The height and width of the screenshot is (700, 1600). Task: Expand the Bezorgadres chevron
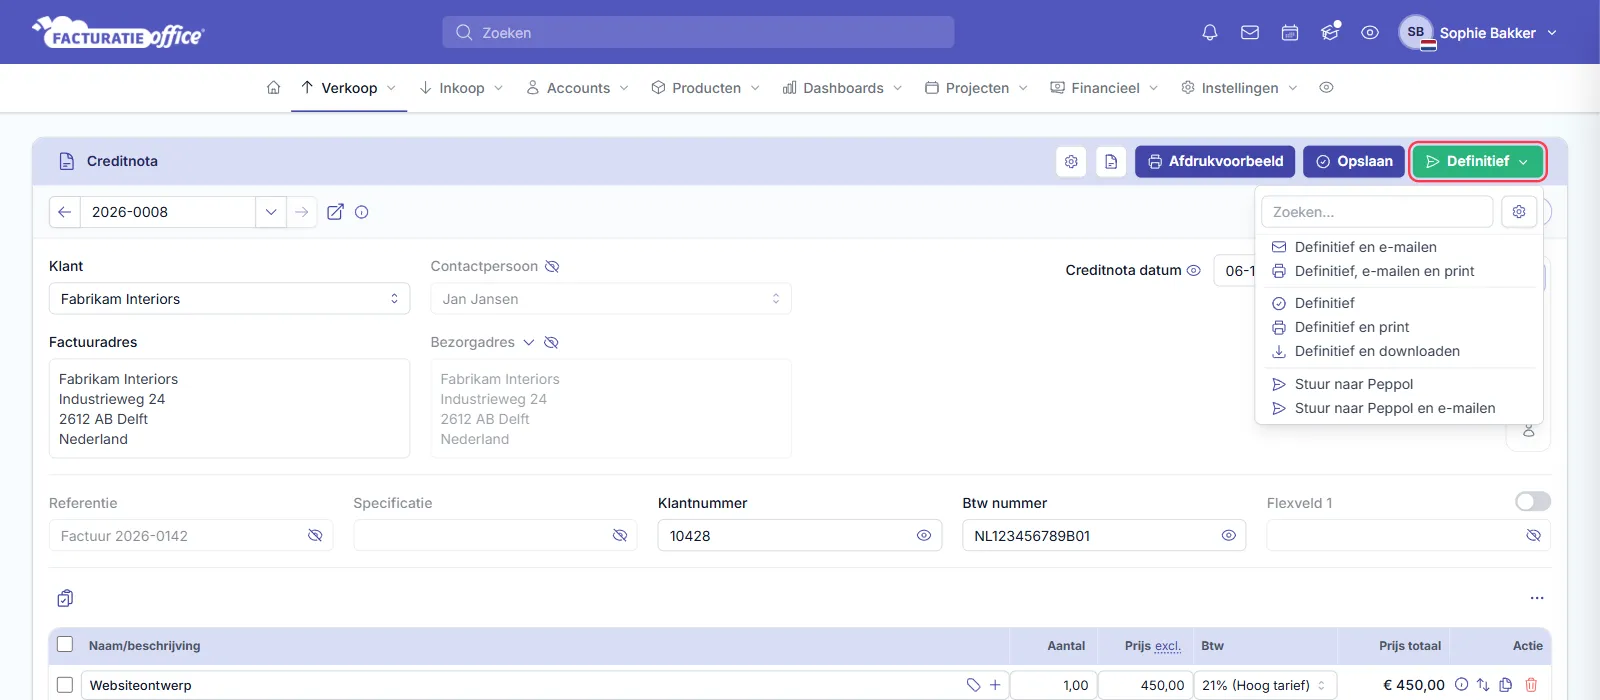click(x=528, y=342)
